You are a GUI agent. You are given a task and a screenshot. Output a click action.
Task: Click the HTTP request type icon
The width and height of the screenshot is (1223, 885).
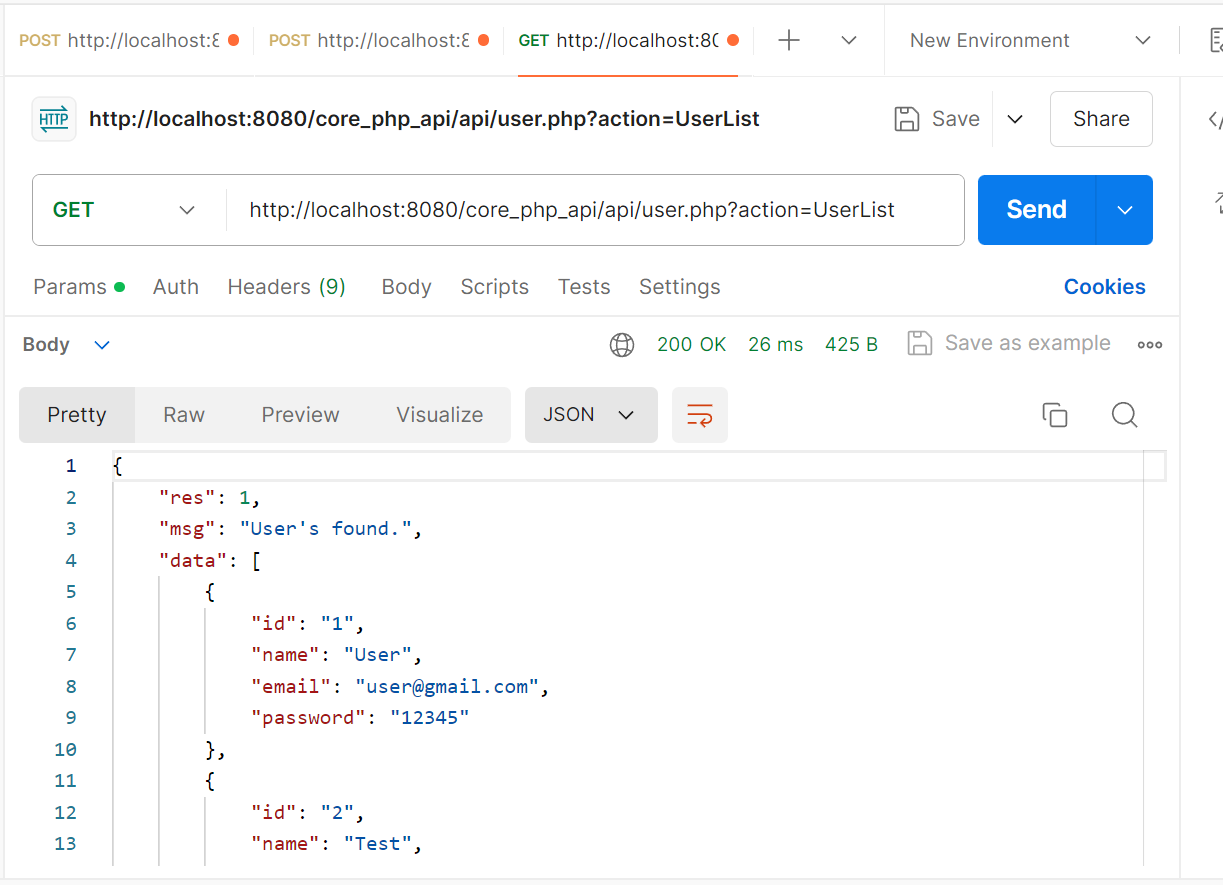[x=54, y=119]
